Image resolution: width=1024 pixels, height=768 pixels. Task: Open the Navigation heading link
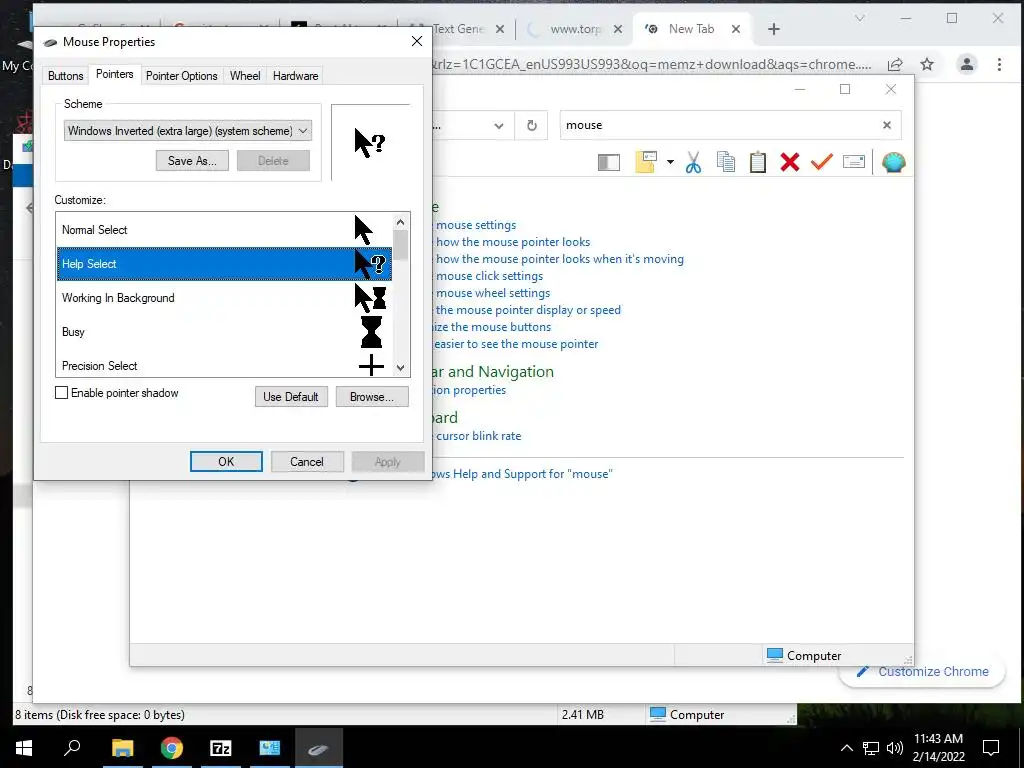point(493,372)
